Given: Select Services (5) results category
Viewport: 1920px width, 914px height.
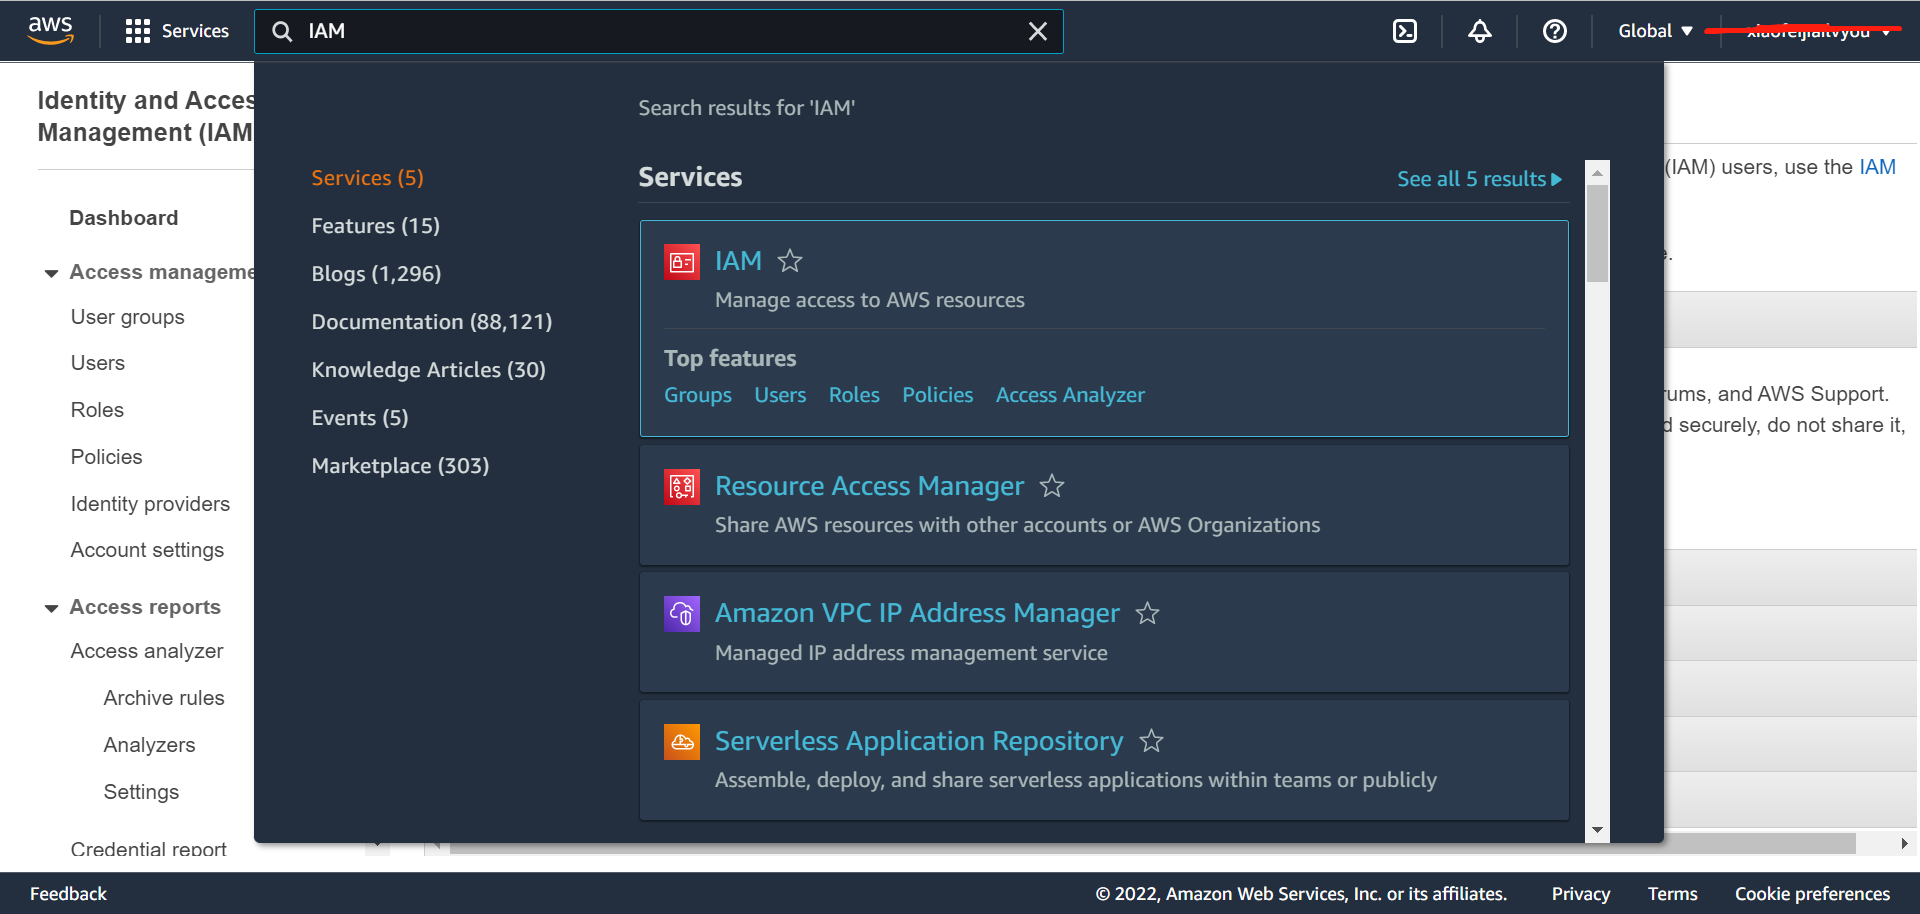Looking at the screenshot, I should click(x=367, y=178).
